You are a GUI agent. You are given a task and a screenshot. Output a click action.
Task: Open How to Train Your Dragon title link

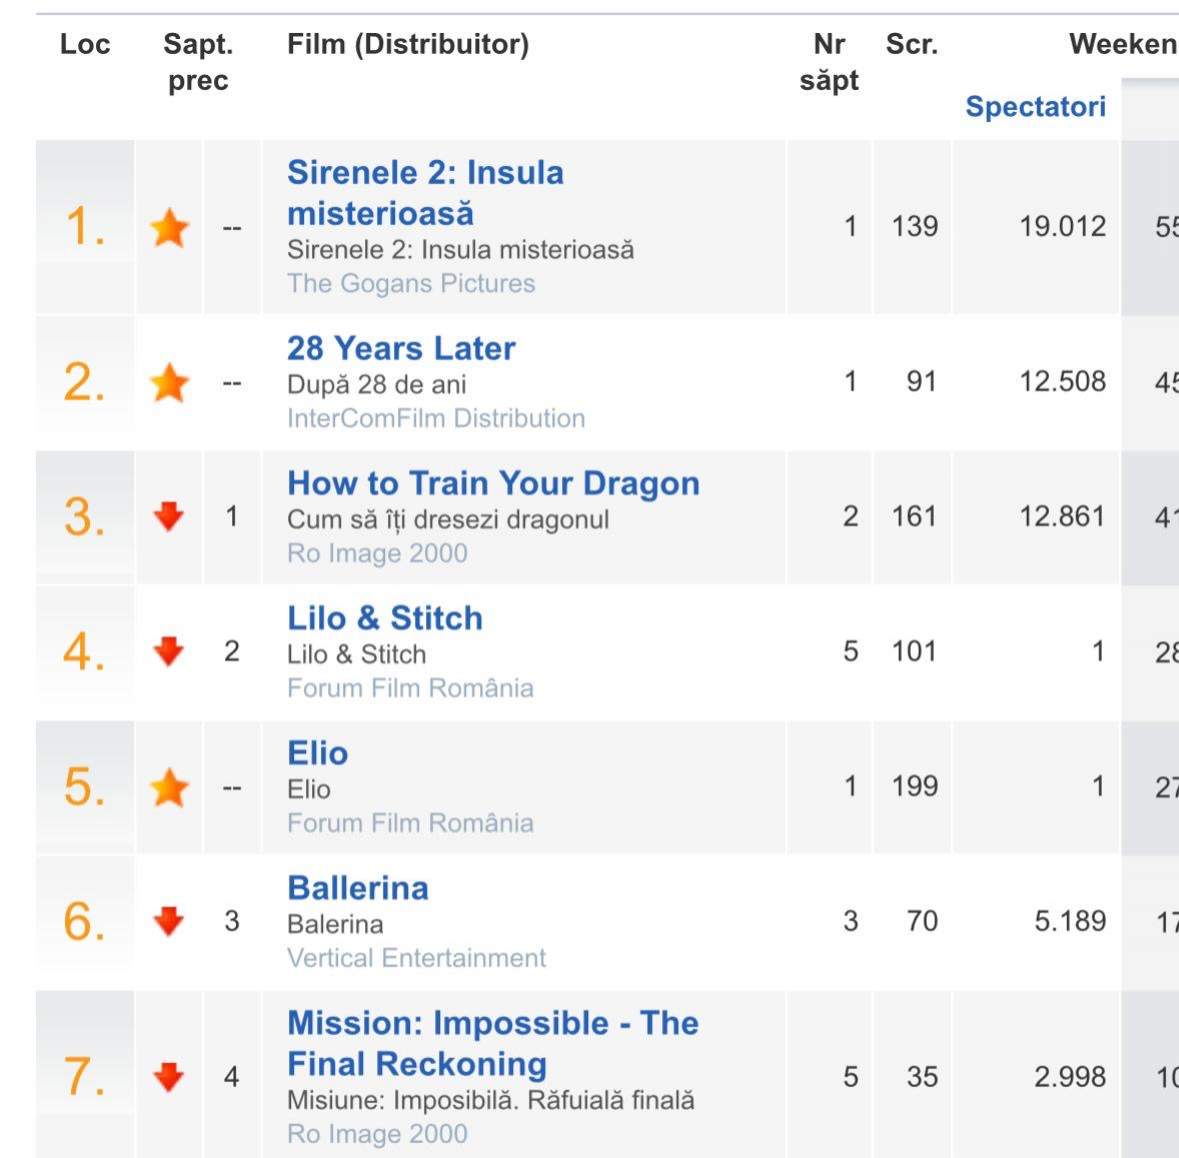[493, 483]
